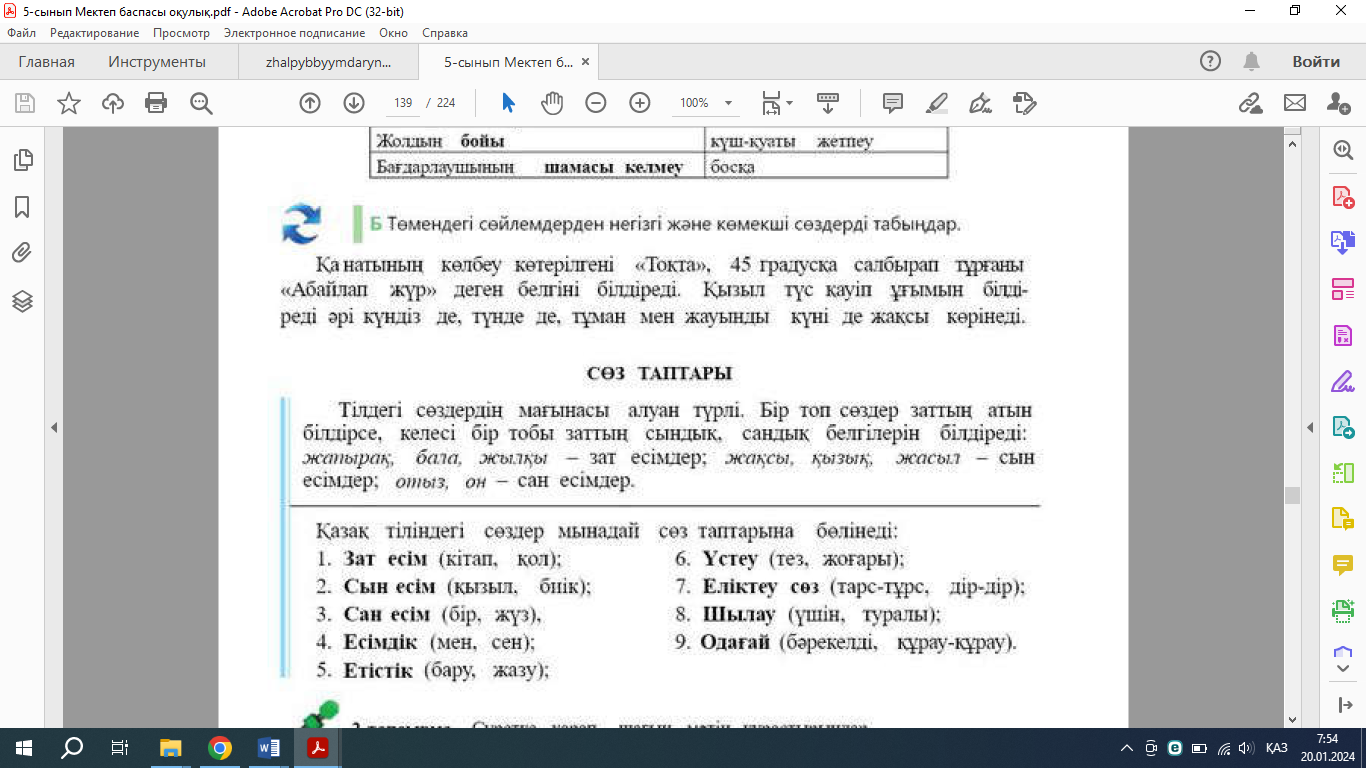Open the Export PDF tool in right pane
The height and width of the screenshot is (768, 1366).
click(x=1342, y=427)
